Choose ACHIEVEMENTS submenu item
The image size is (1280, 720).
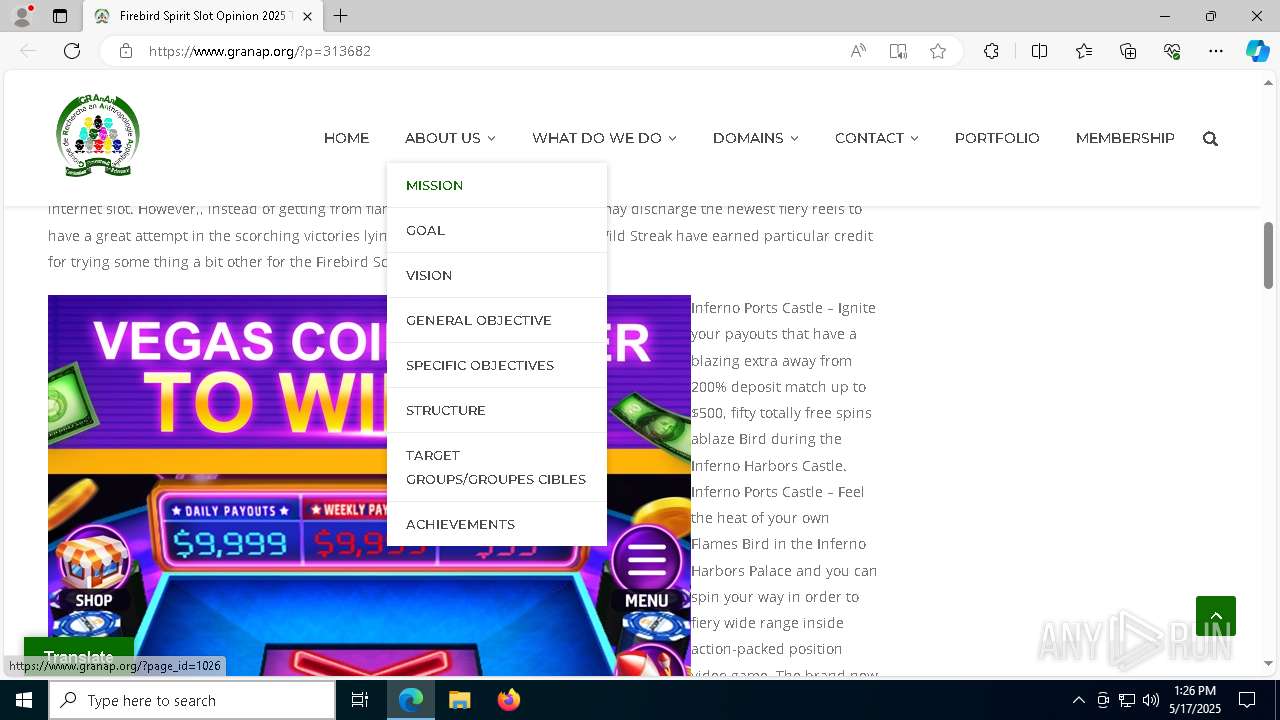497,524
